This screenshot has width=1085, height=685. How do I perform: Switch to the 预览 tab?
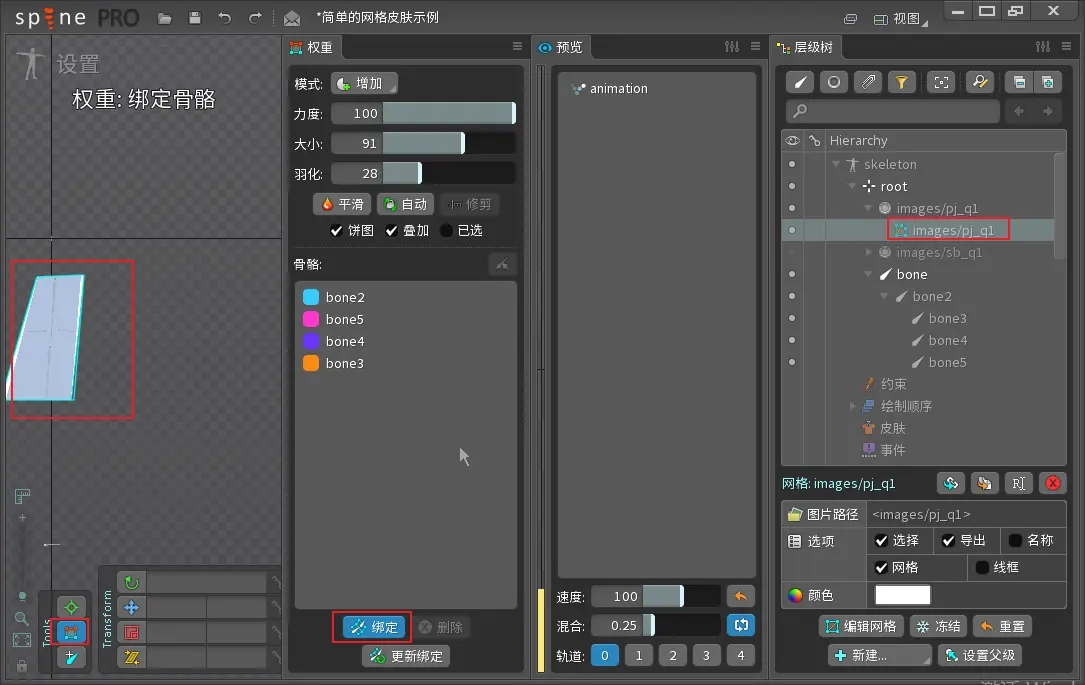pos(561,47)
